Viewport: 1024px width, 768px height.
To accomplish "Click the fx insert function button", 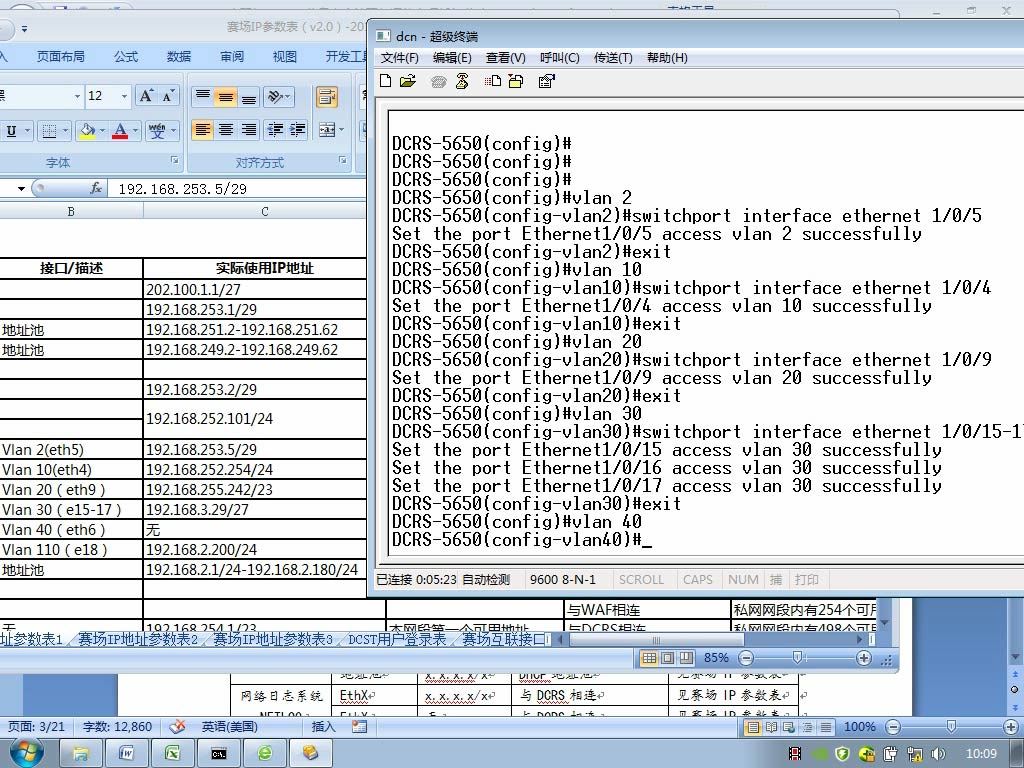I will [x=96, y=189].
